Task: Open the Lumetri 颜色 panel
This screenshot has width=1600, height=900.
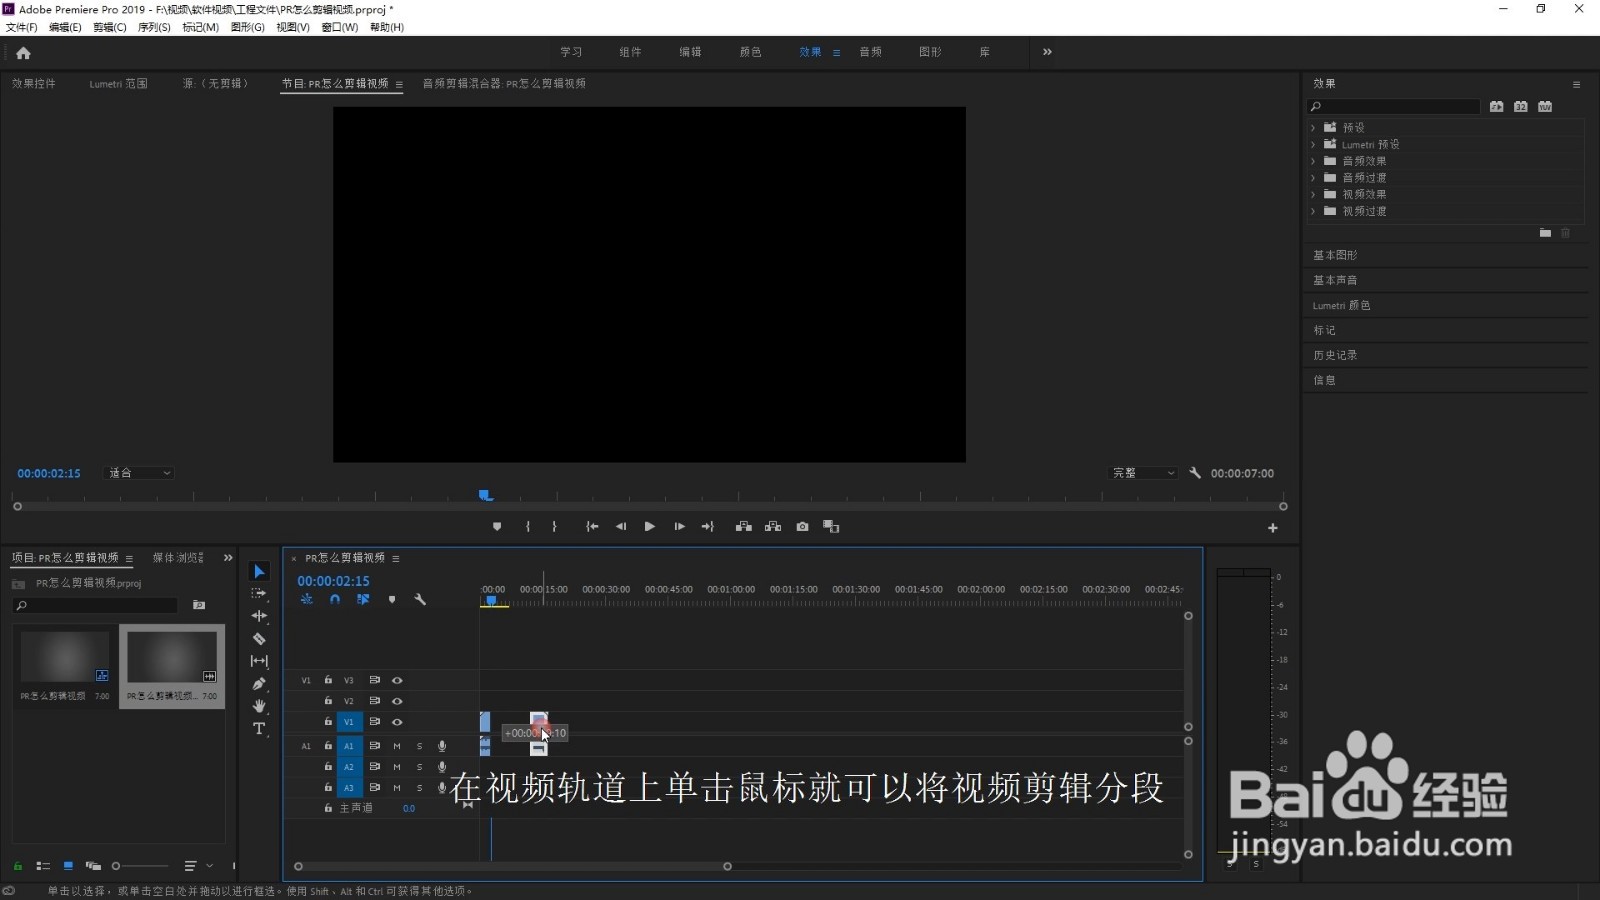Action: pyautogui.click(x=1342, y=305)
